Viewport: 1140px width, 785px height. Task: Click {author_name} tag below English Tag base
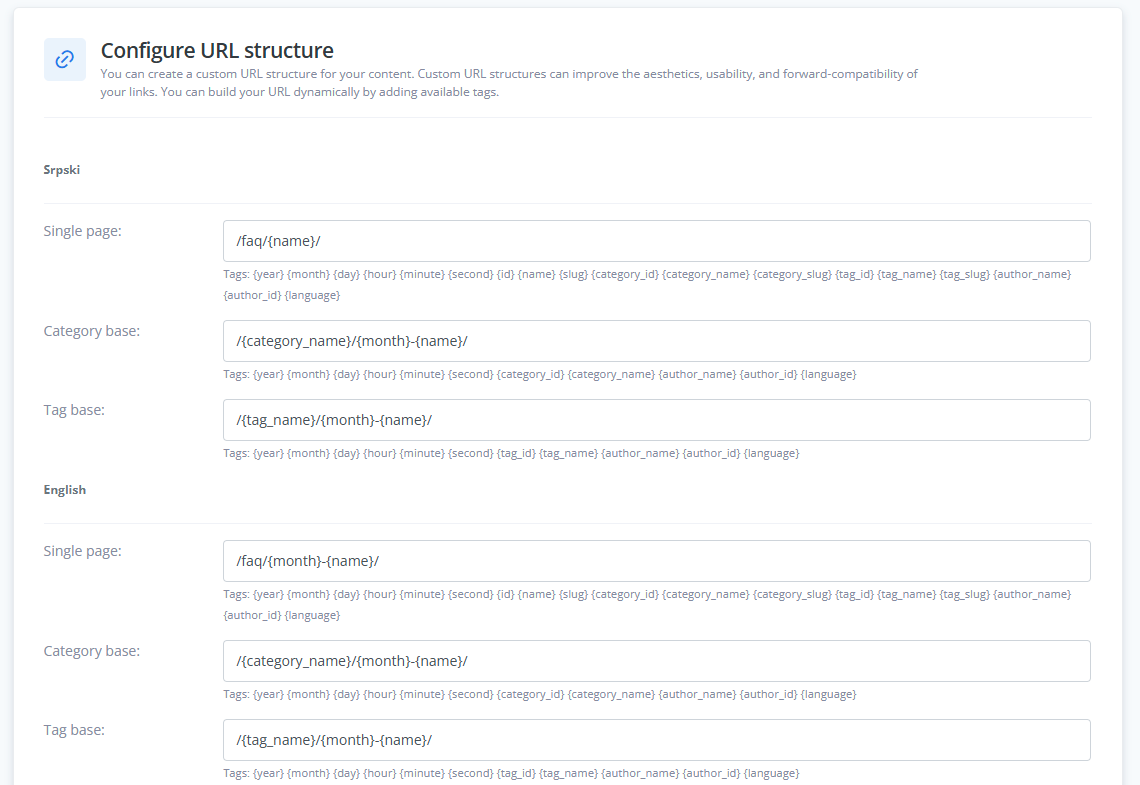pyautogui.click(x=640, y=773)
